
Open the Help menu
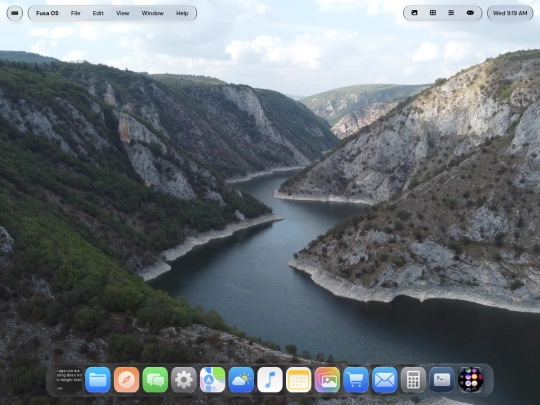182,13
